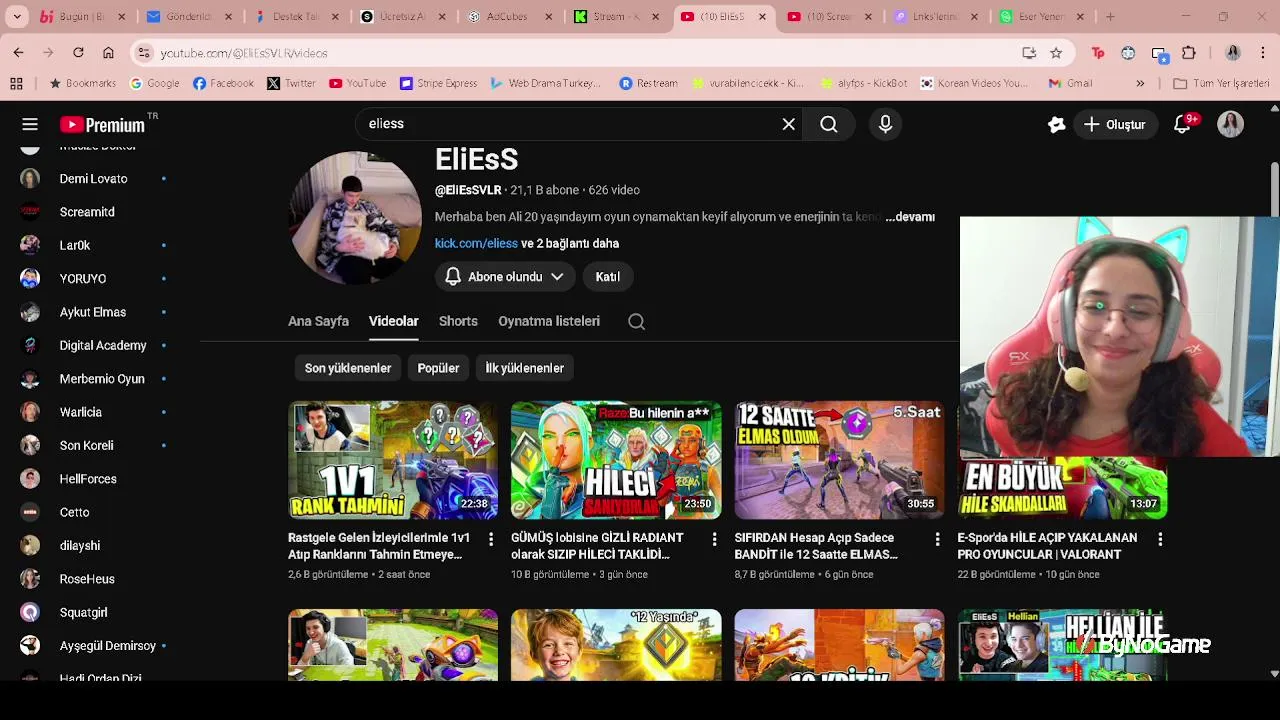1280x720 pixels.
Task: Open browser extensions puzzle icon
Action: [x=1189, y=53]
